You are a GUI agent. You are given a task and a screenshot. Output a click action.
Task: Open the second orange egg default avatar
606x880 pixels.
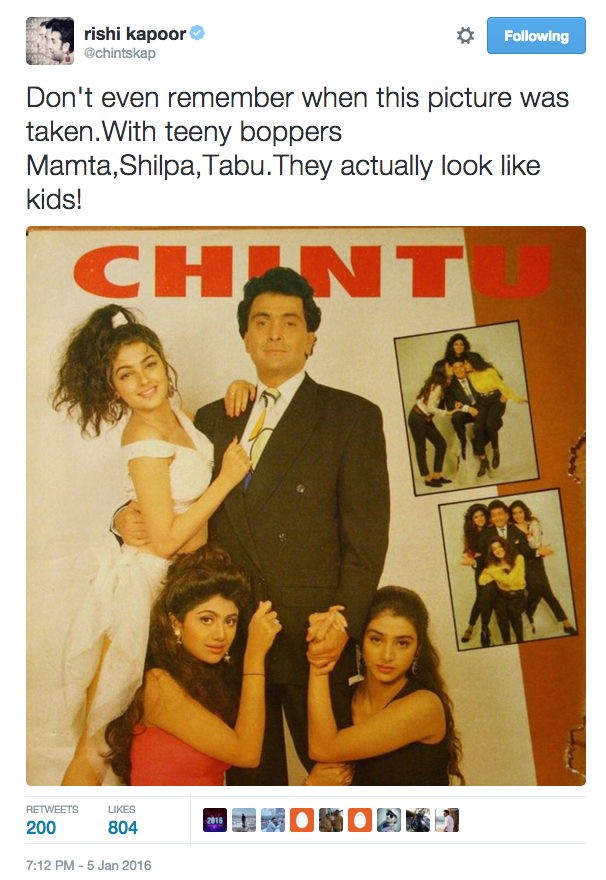[360, 820]
